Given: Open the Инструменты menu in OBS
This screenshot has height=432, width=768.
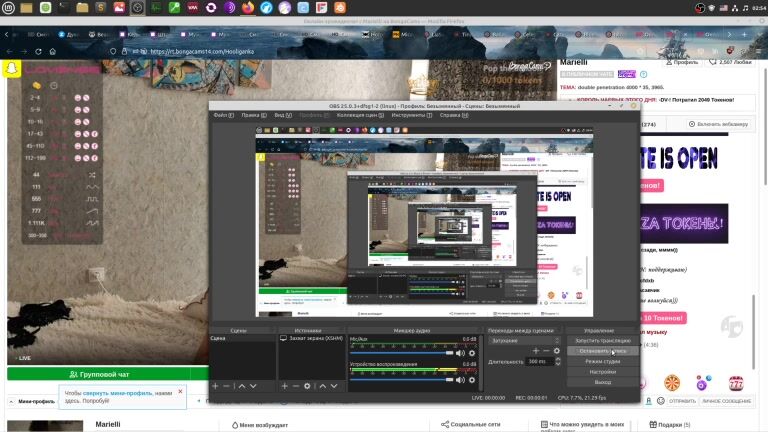Looking at the screenshot, I should tap(410, 115).
